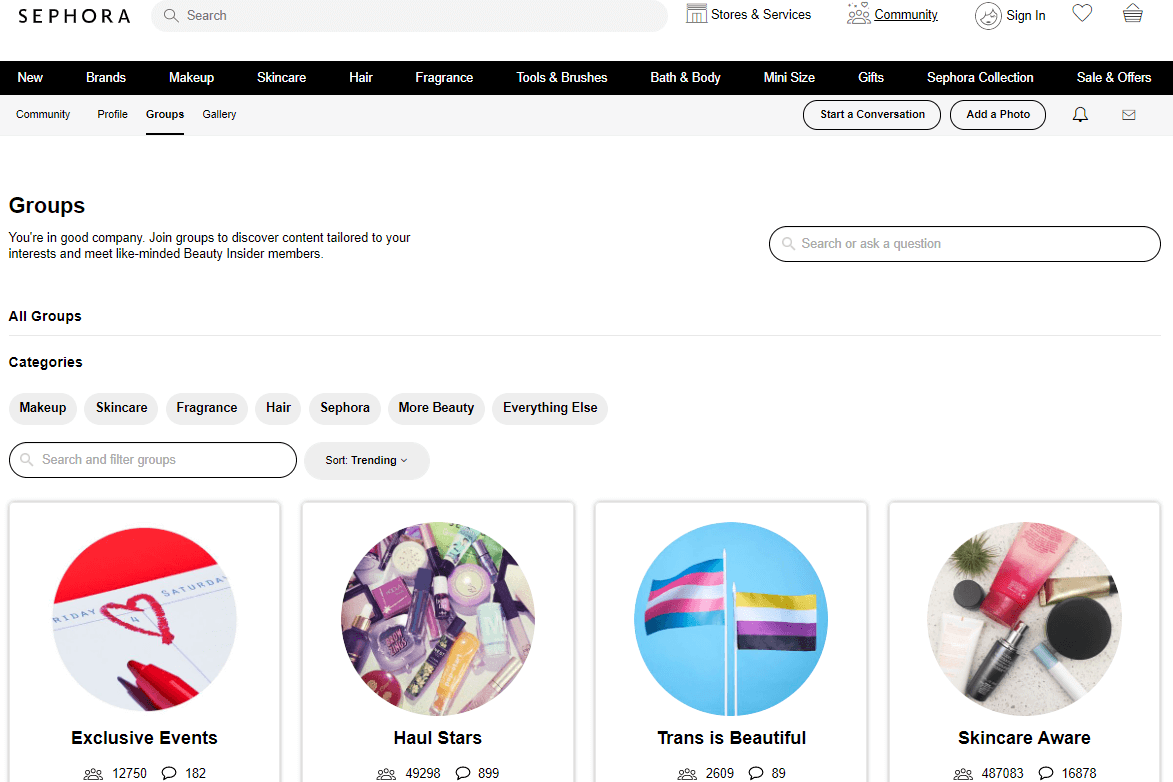Select the More Beauty filter chip
The image size is (1173, 782).
point(436,408)
